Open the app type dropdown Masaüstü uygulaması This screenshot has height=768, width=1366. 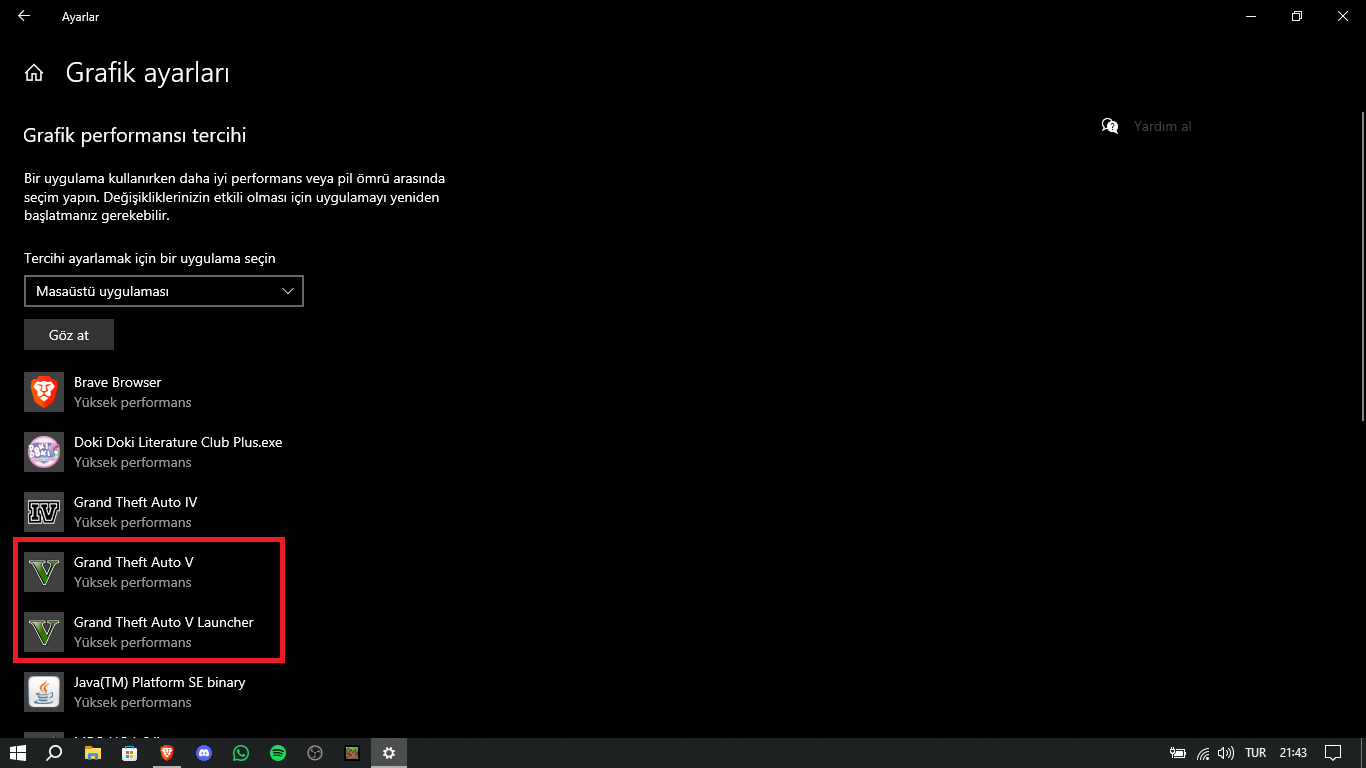(x=164, y=291)
